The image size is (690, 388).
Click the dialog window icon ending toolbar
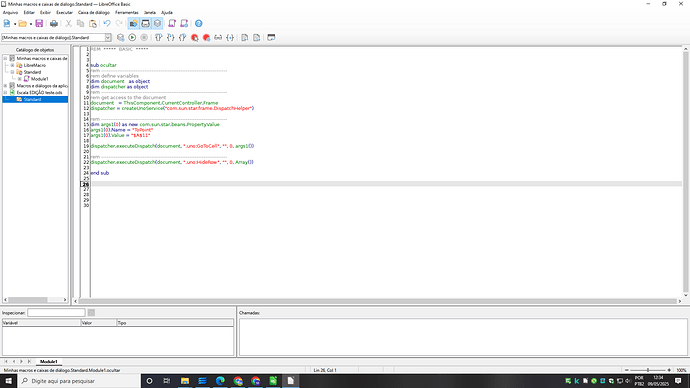pos(271,38)
